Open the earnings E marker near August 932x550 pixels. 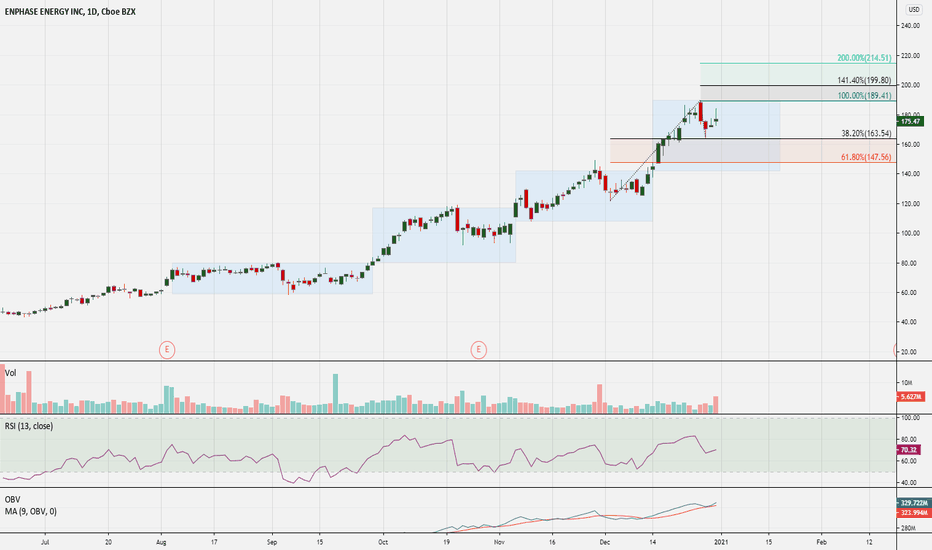point(167,350)
